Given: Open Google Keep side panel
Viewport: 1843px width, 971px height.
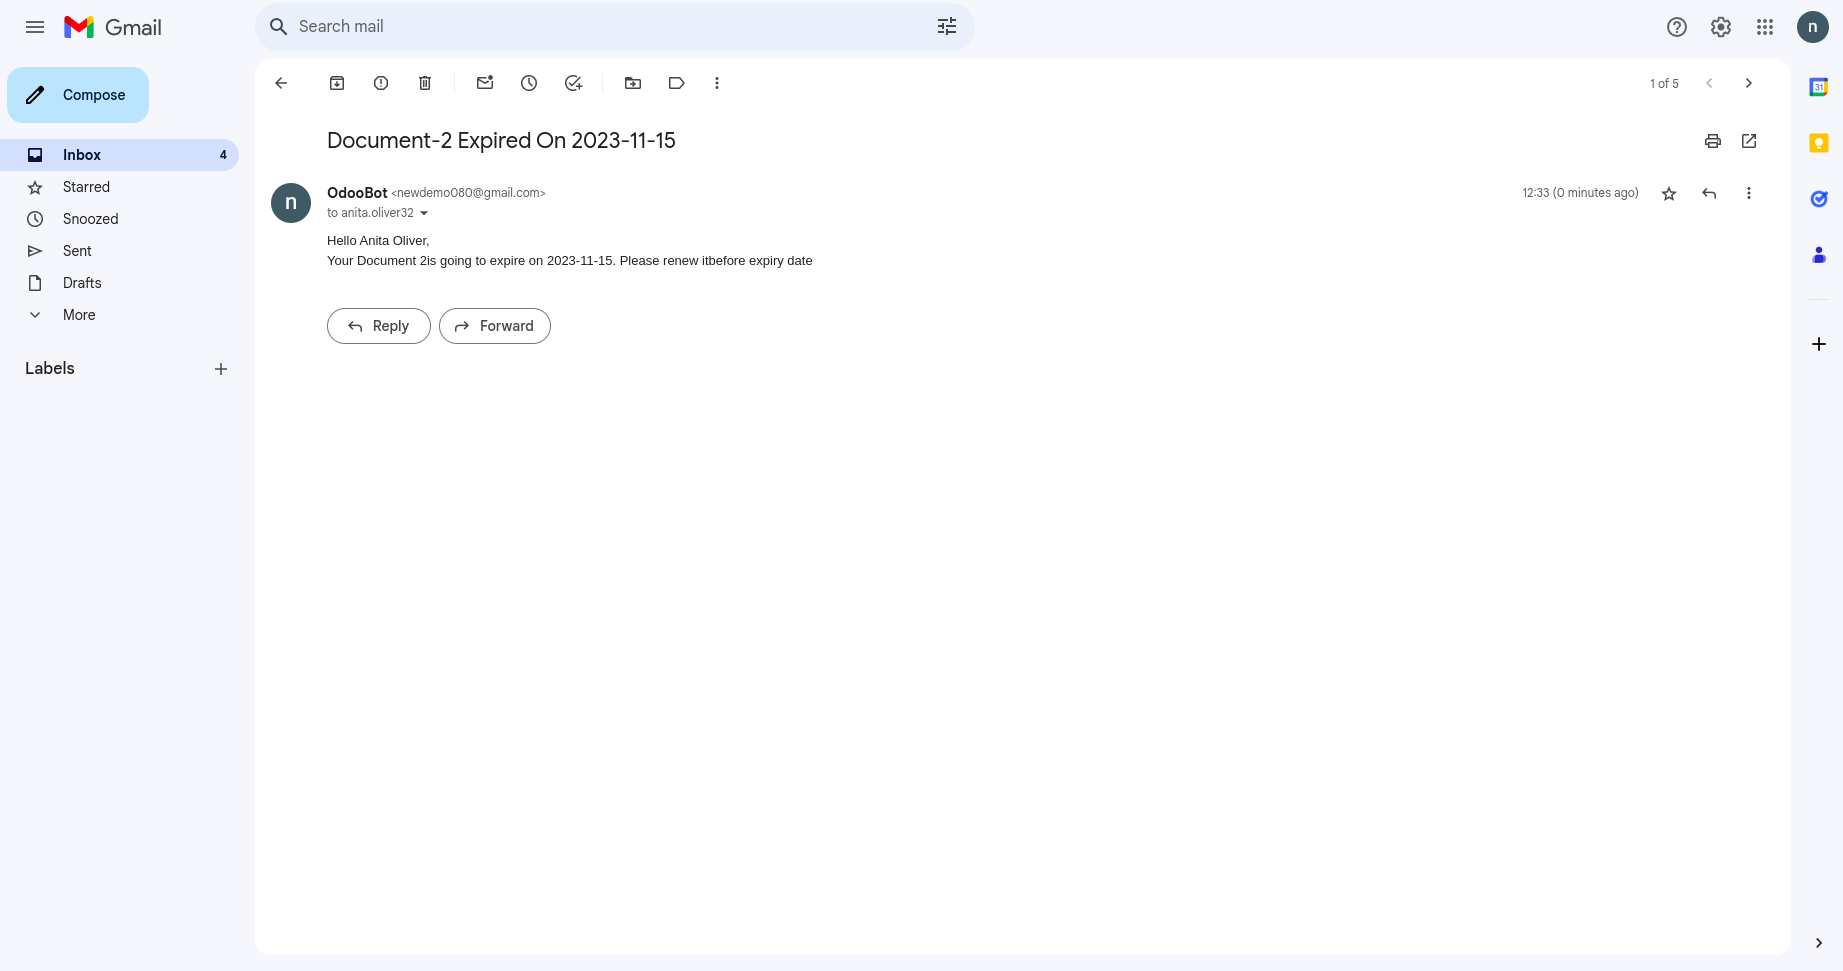Looking at the screenshot, I should tap(1819, 143).
